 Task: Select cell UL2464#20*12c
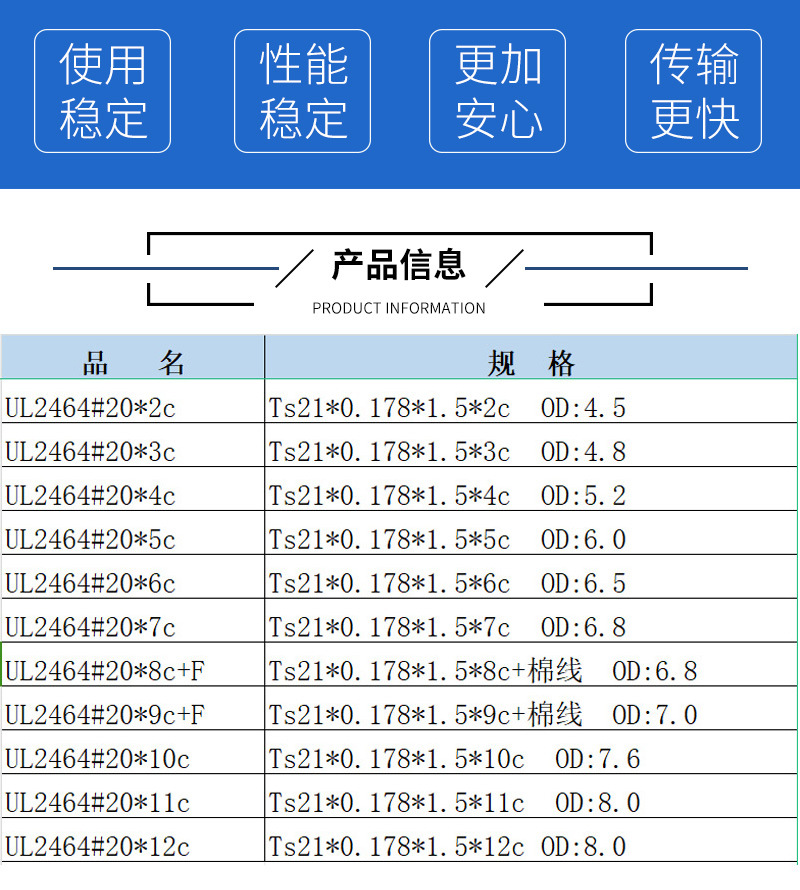point(133,840)
